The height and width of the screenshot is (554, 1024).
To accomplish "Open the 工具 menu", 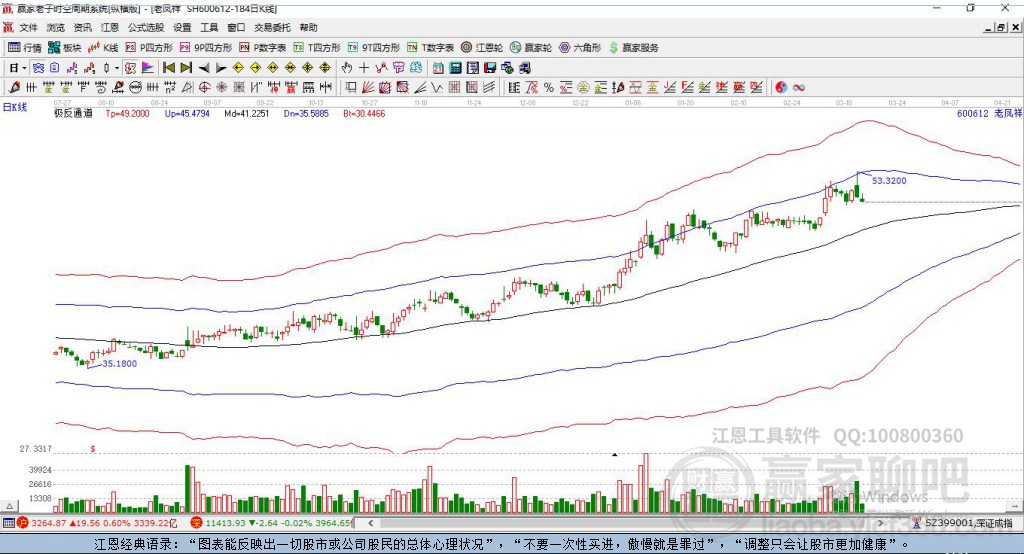I will tap(209, 27).
